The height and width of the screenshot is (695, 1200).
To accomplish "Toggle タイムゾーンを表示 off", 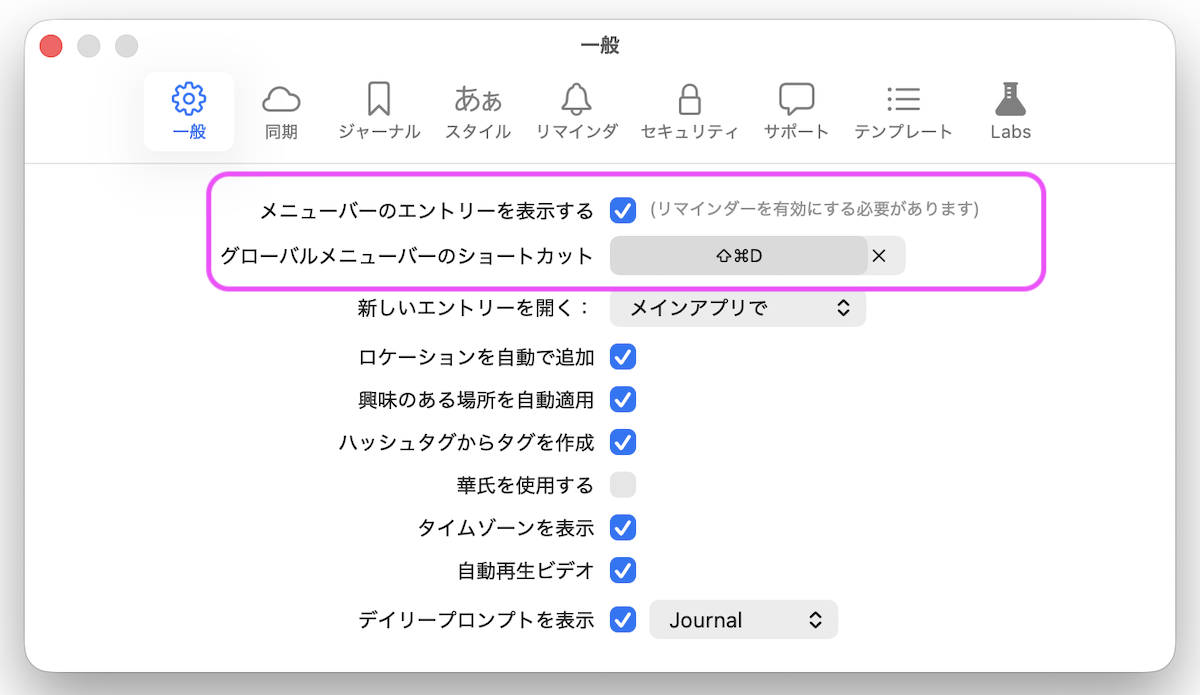I will click(623, 528).
